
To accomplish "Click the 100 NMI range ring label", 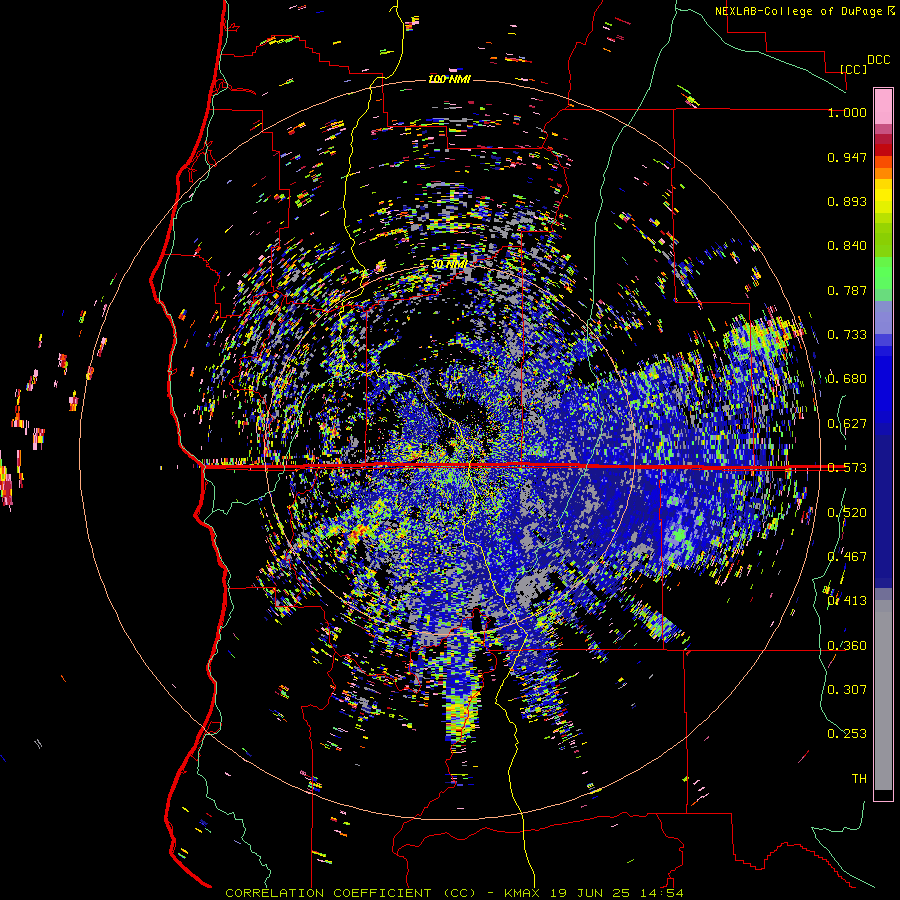I will (x=450, y=79).
